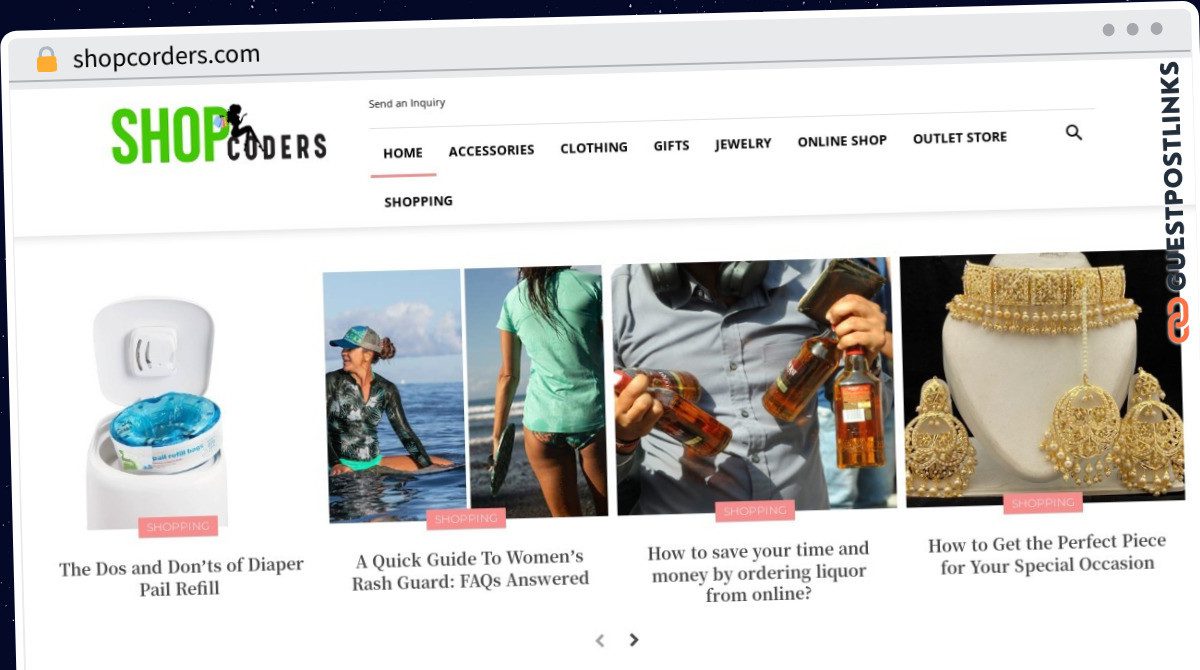
Task: Open the Online Shop menu item
Action: tap(842, 141)
